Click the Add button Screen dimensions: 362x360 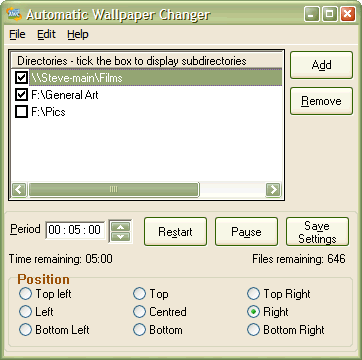coord(321,65)
